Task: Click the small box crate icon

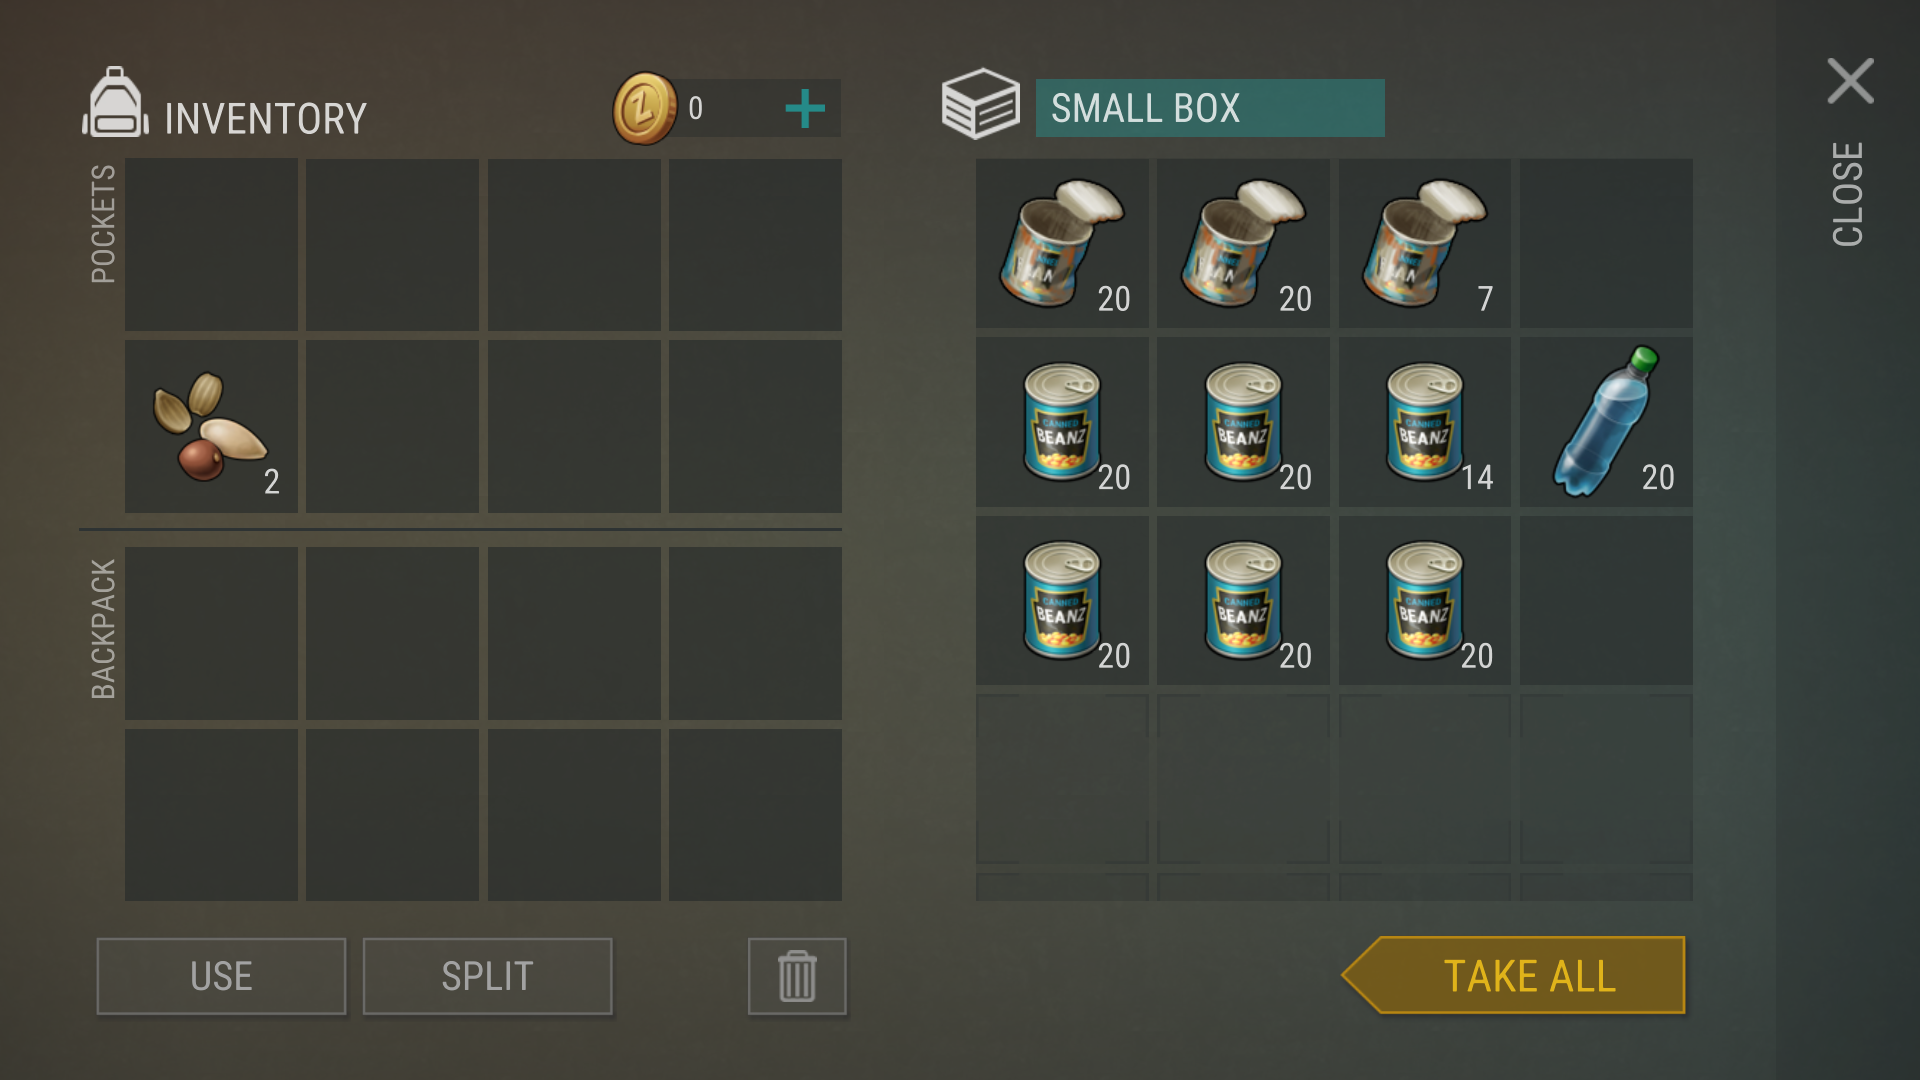Action: [x=980, y=104]
